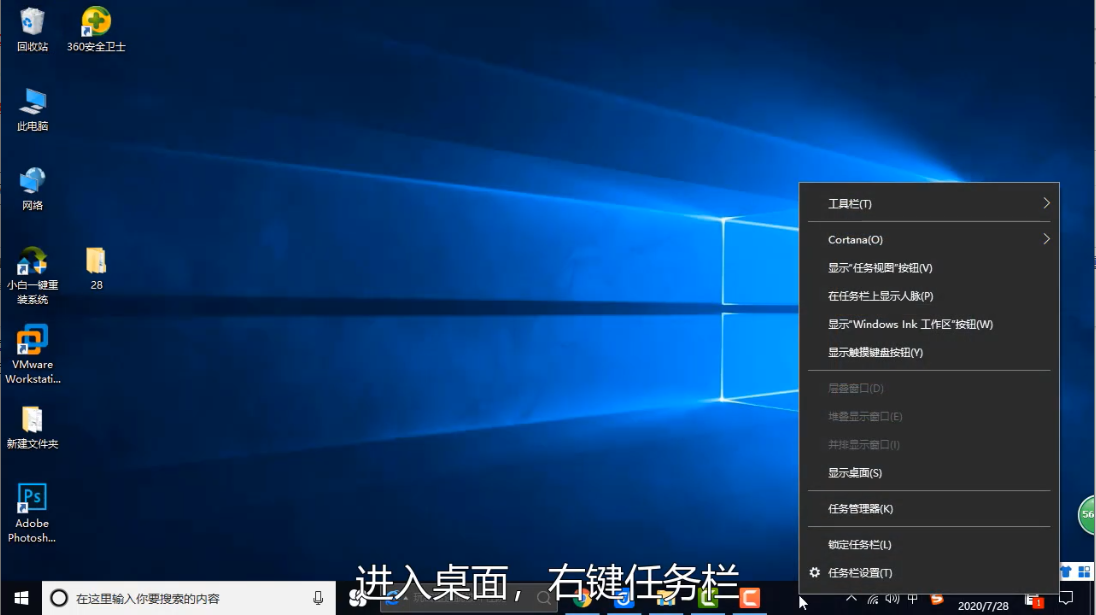Toggle 在任务栏上显示人脉 option

coord(880,296)
